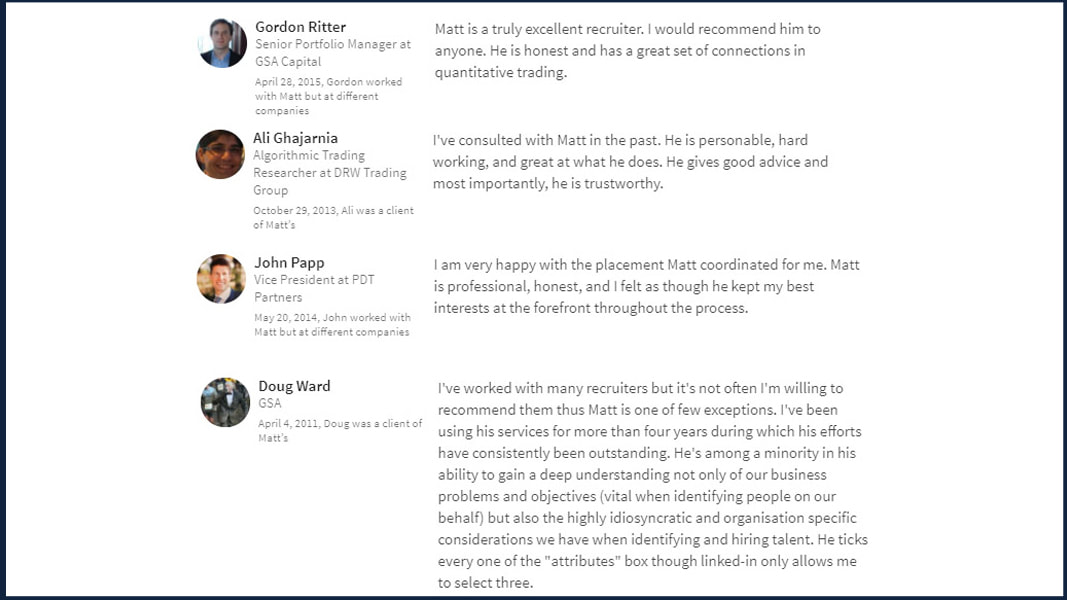Click the April 28, 2015 relationship note
Screen dimensions: 1067x600
pos(329,96)
